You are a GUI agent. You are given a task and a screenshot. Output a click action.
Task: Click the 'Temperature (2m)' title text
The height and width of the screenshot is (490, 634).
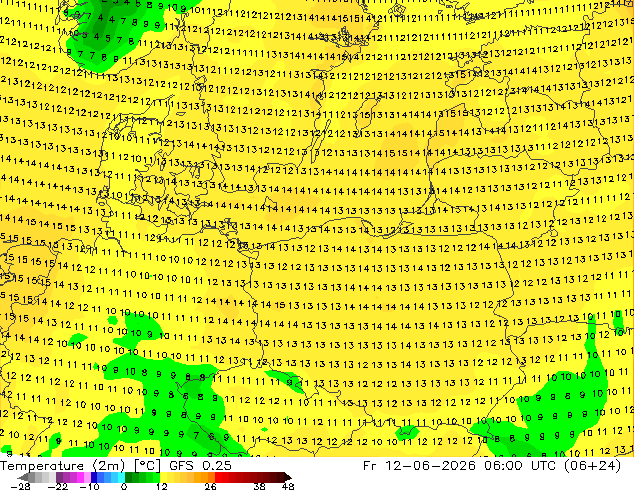(x=62, y=466)
